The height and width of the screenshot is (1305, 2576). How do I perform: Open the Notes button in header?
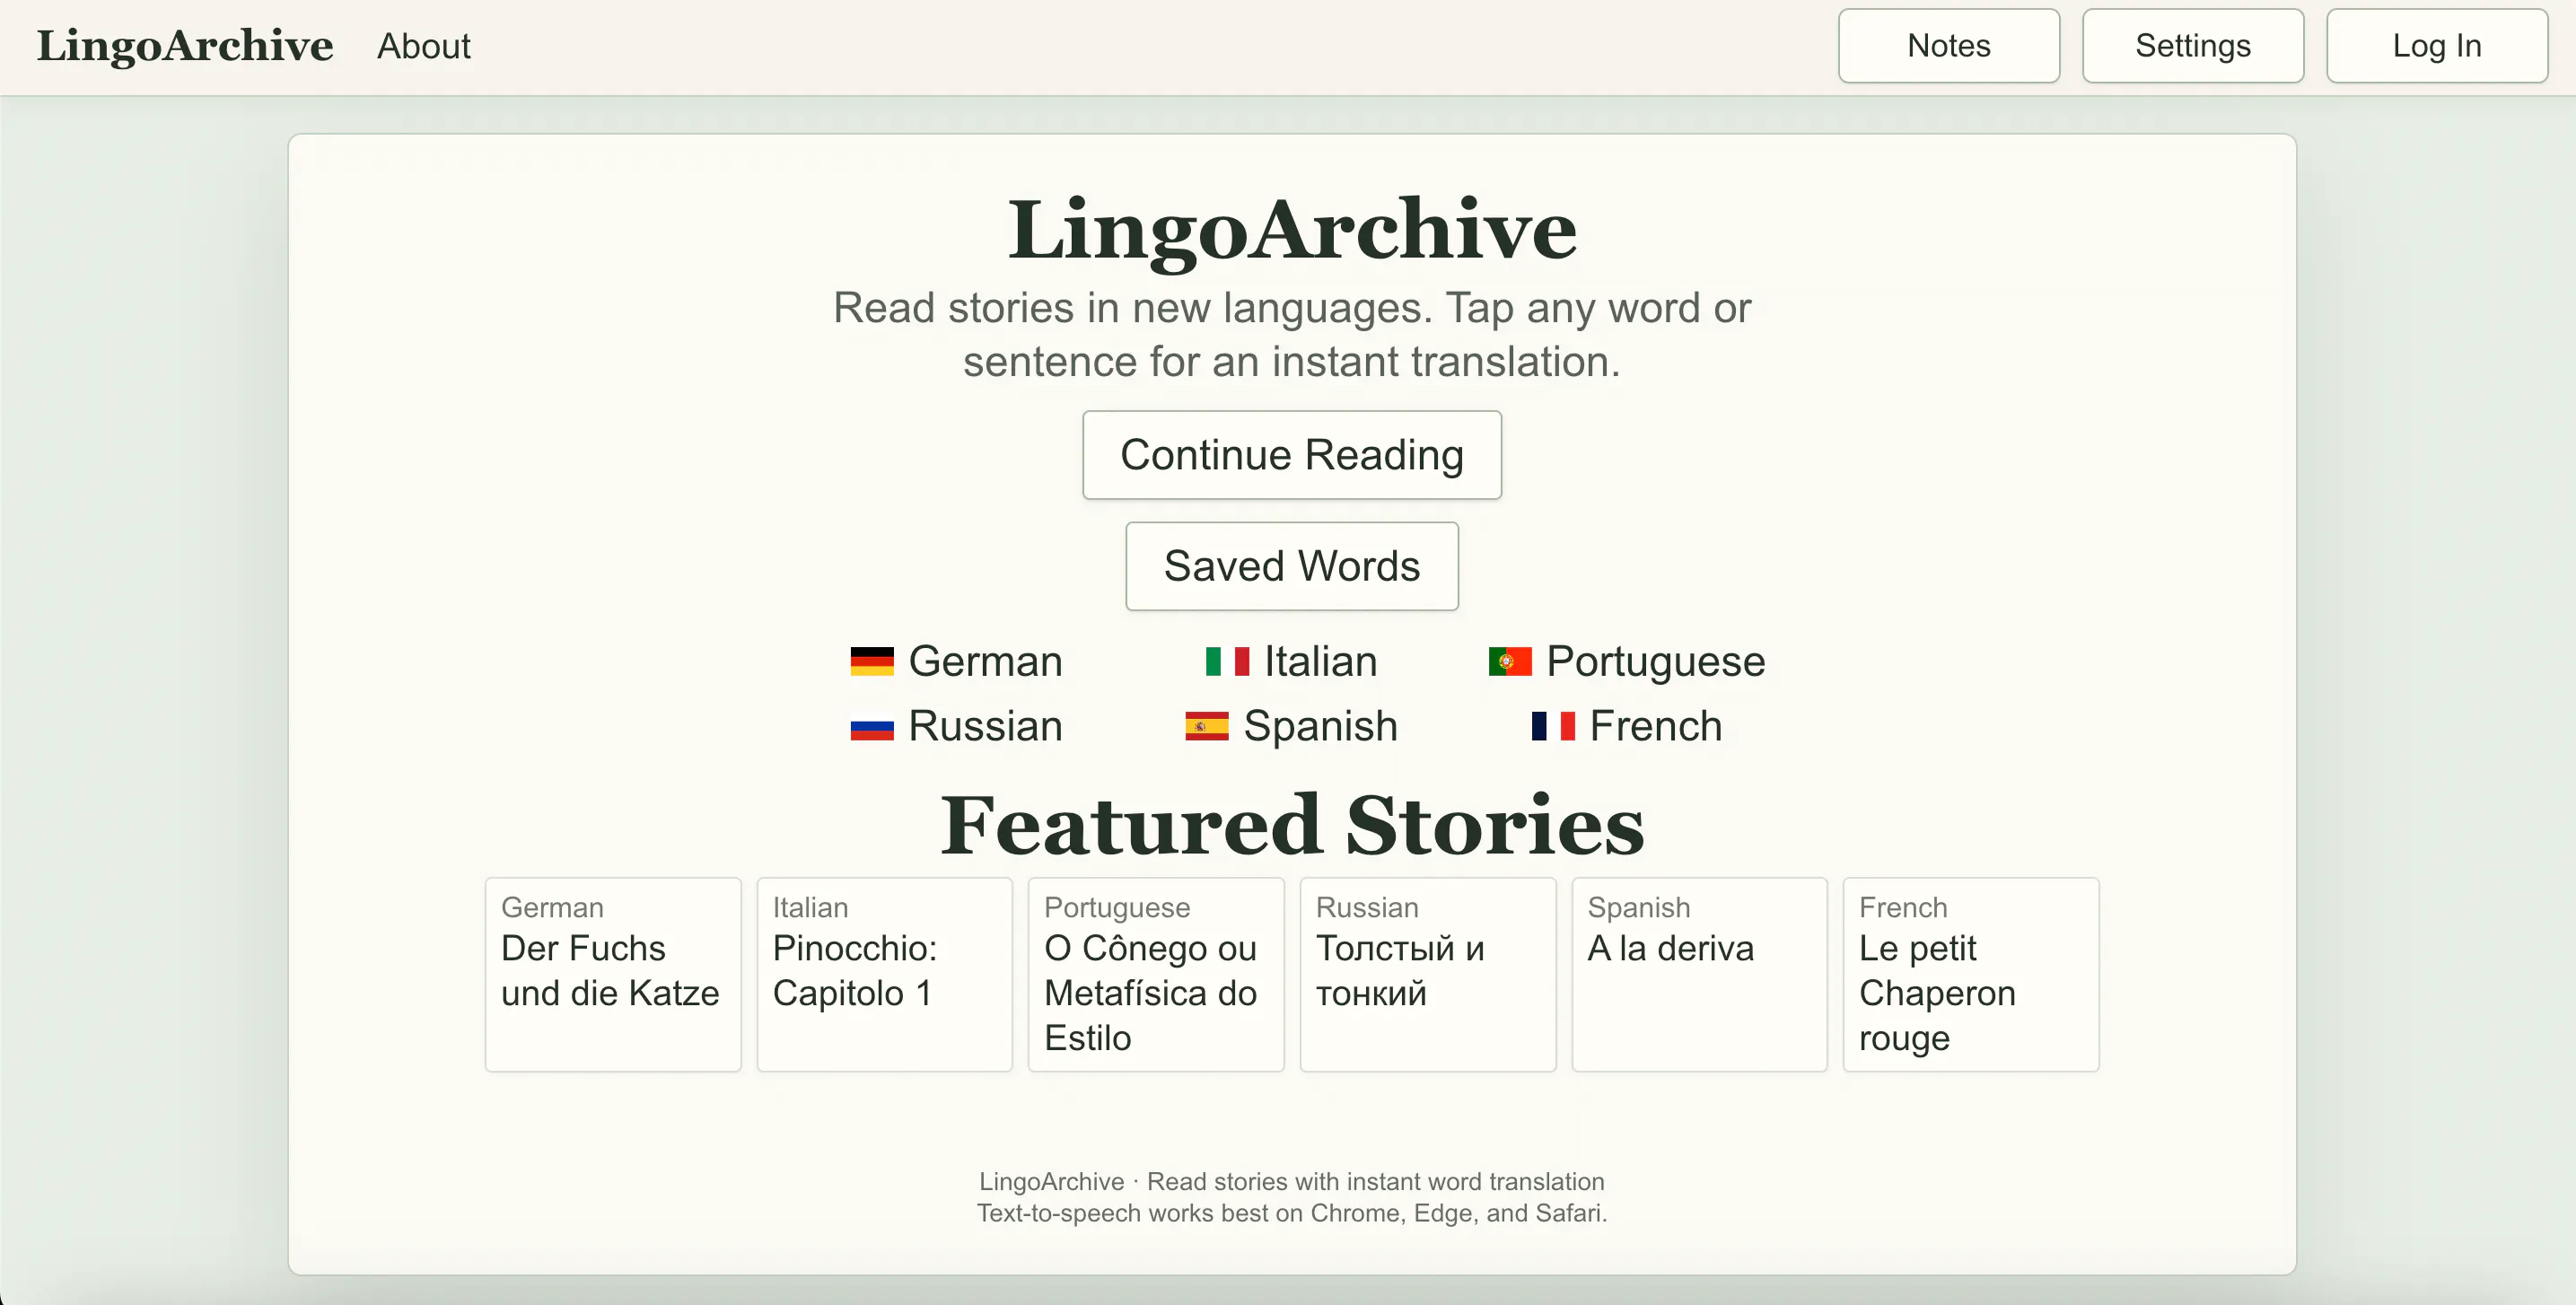pyautogui.click(x=1948, y=46)
